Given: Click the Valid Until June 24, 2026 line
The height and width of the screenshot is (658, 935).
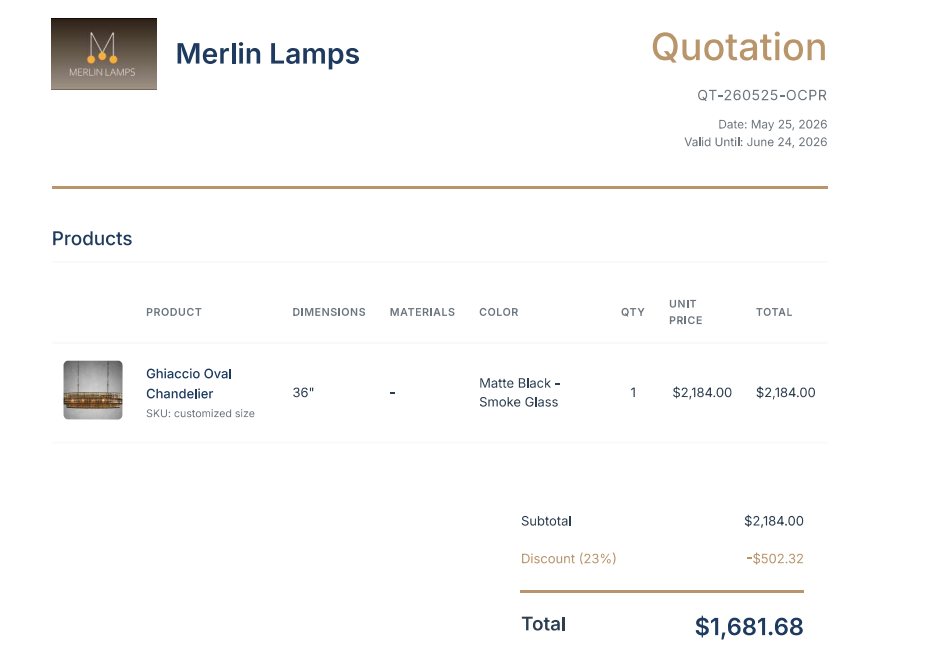Looking at the screenshot, I should 756,142.
